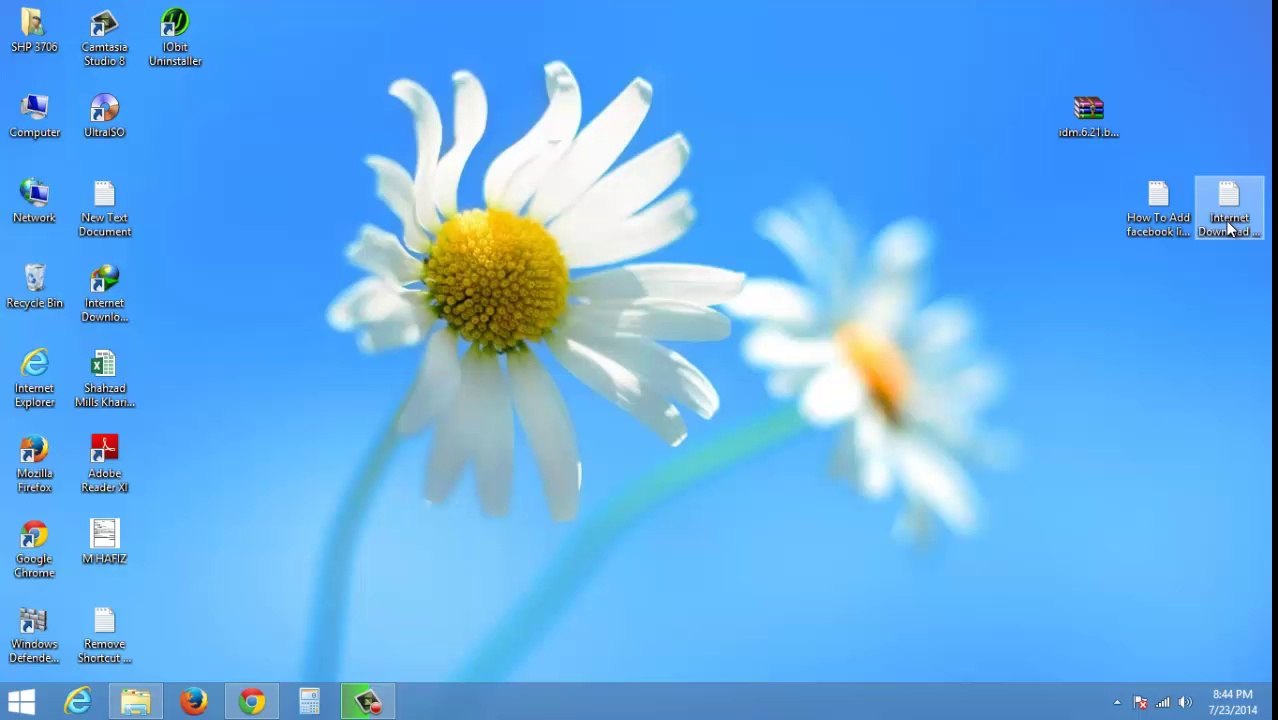Select the Internet Explorer desktop shortcut
The width and height of the screenshot is (1278, 720).
click(x=34, y=379)
